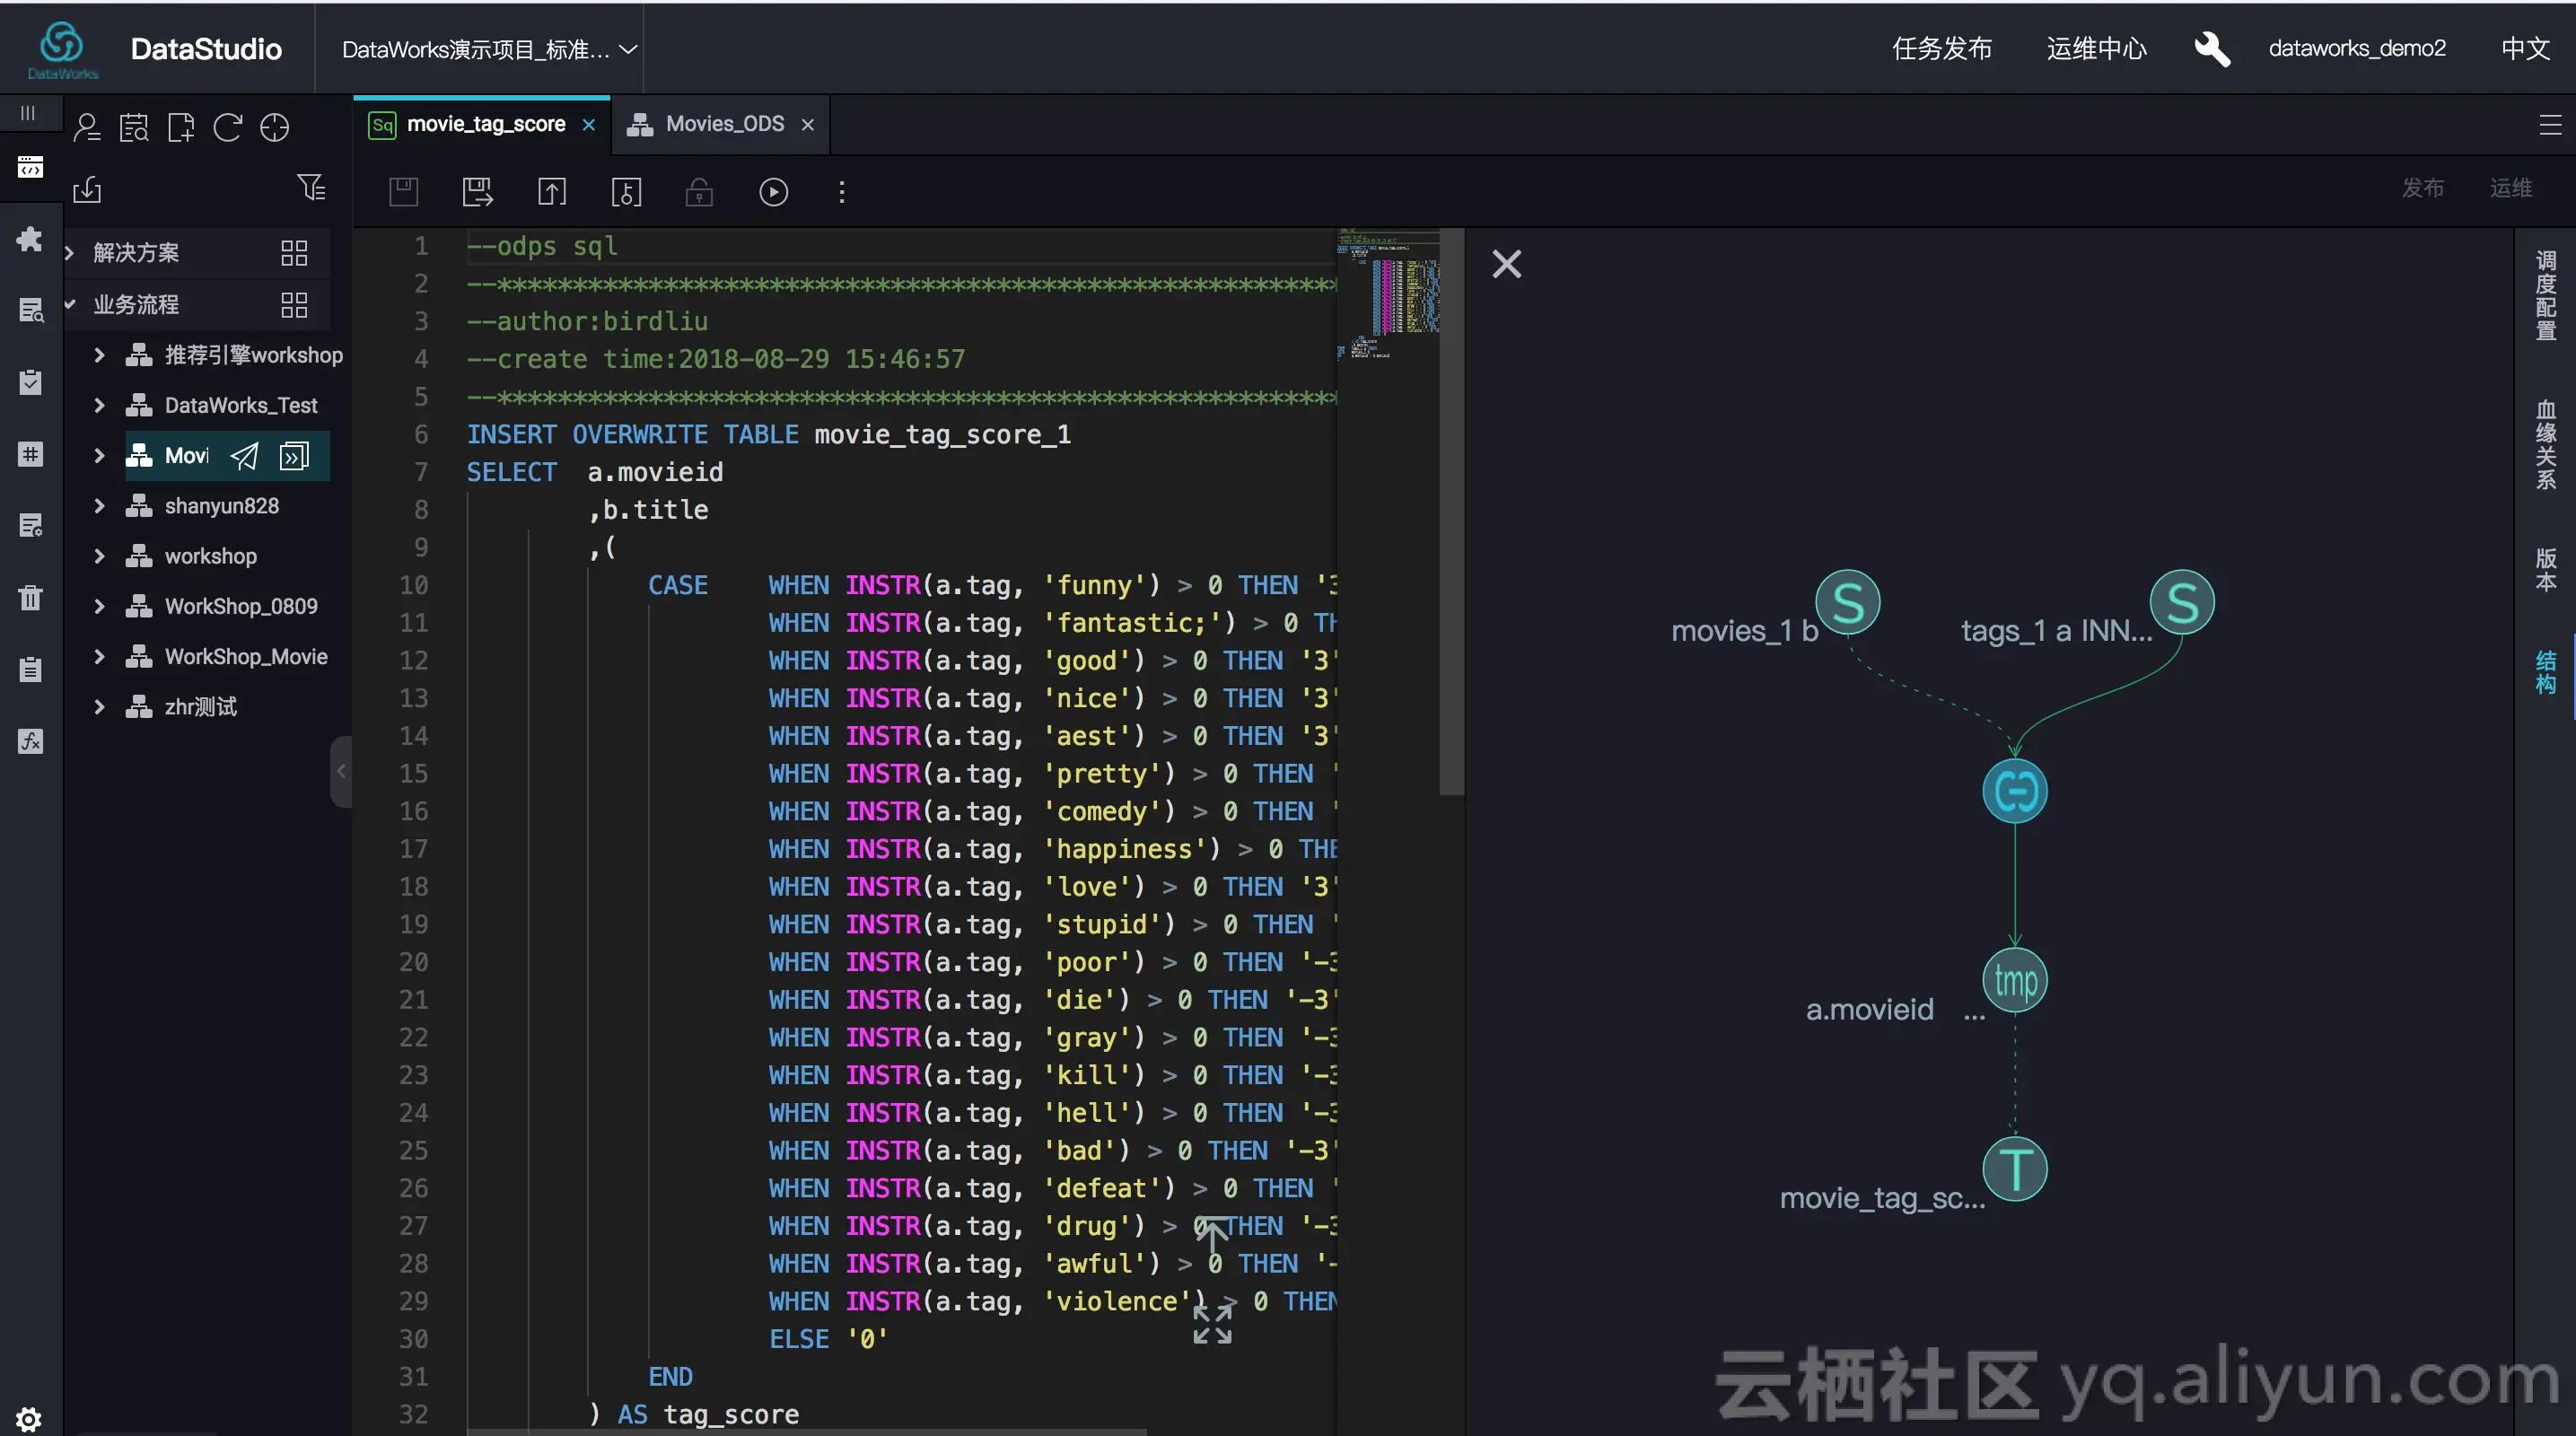Click the import icon above the tree
The image size is (2576, 1436).
point(88,188)
